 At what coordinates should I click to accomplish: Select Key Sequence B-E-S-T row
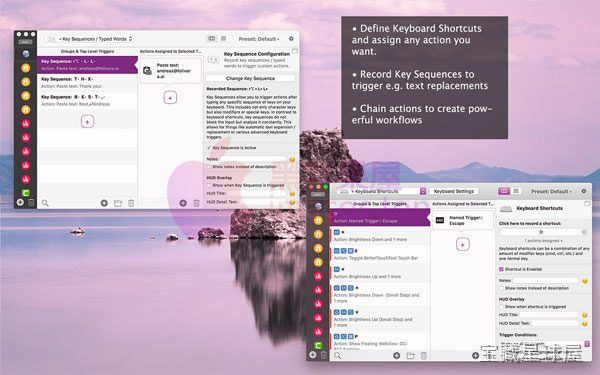coord(87,100)
